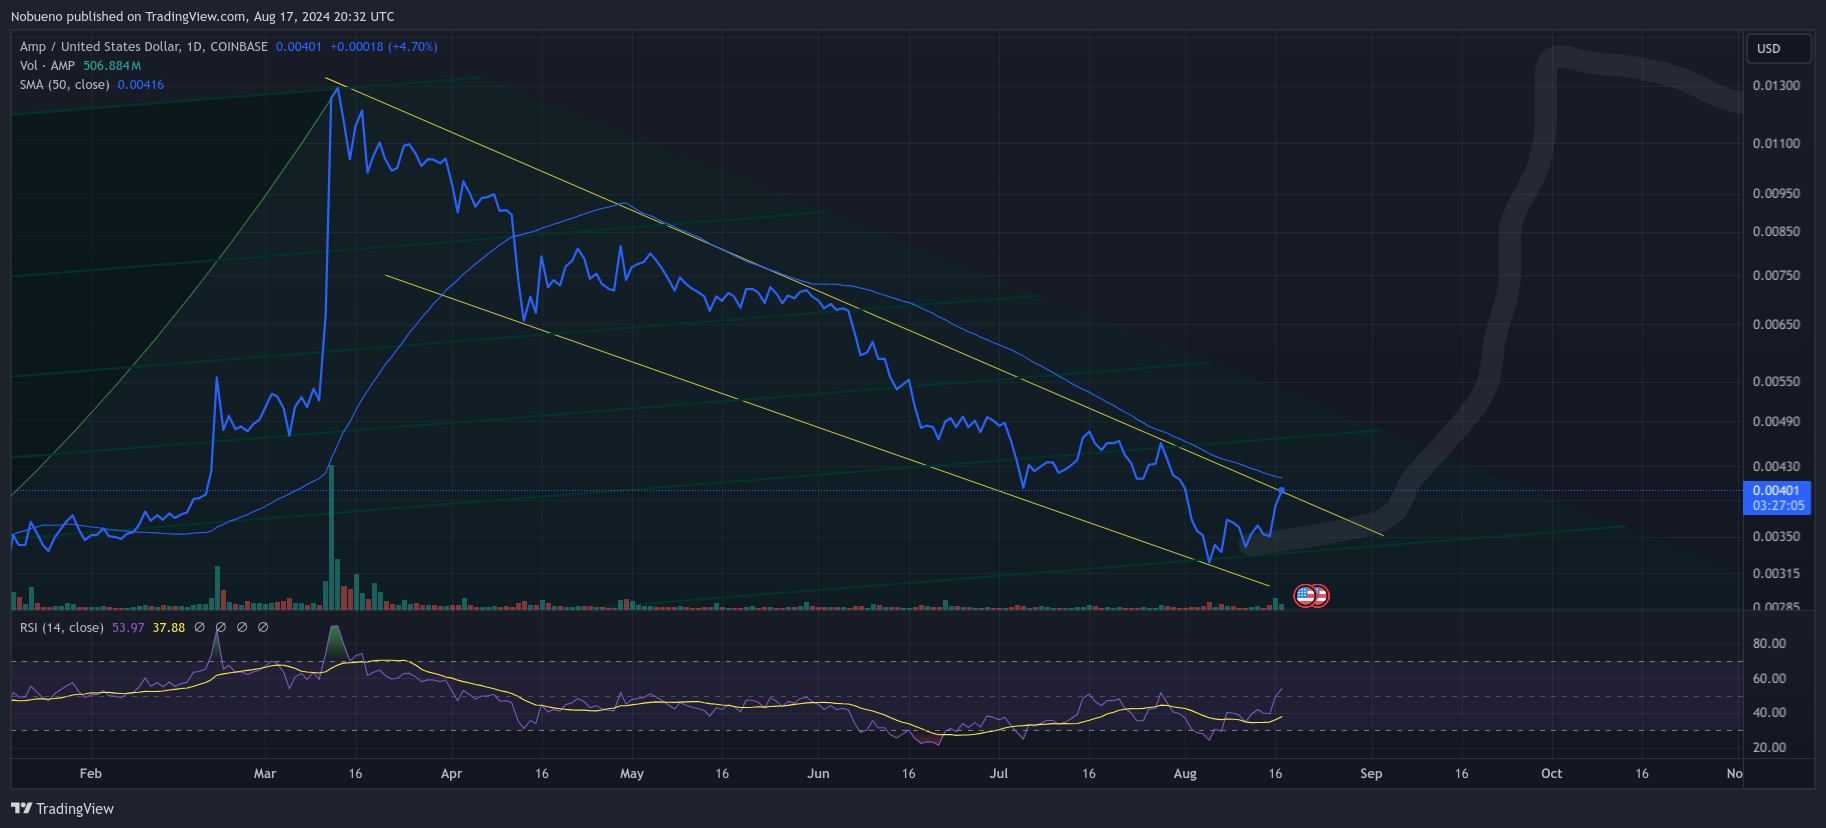Click the Oct label on the time axis
The image size is (1826, 828).
(x=1552, y=773)
